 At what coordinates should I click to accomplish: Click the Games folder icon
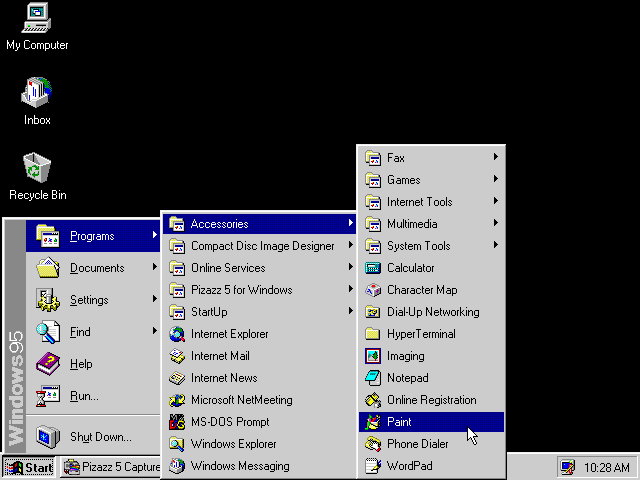coord(373,180)
